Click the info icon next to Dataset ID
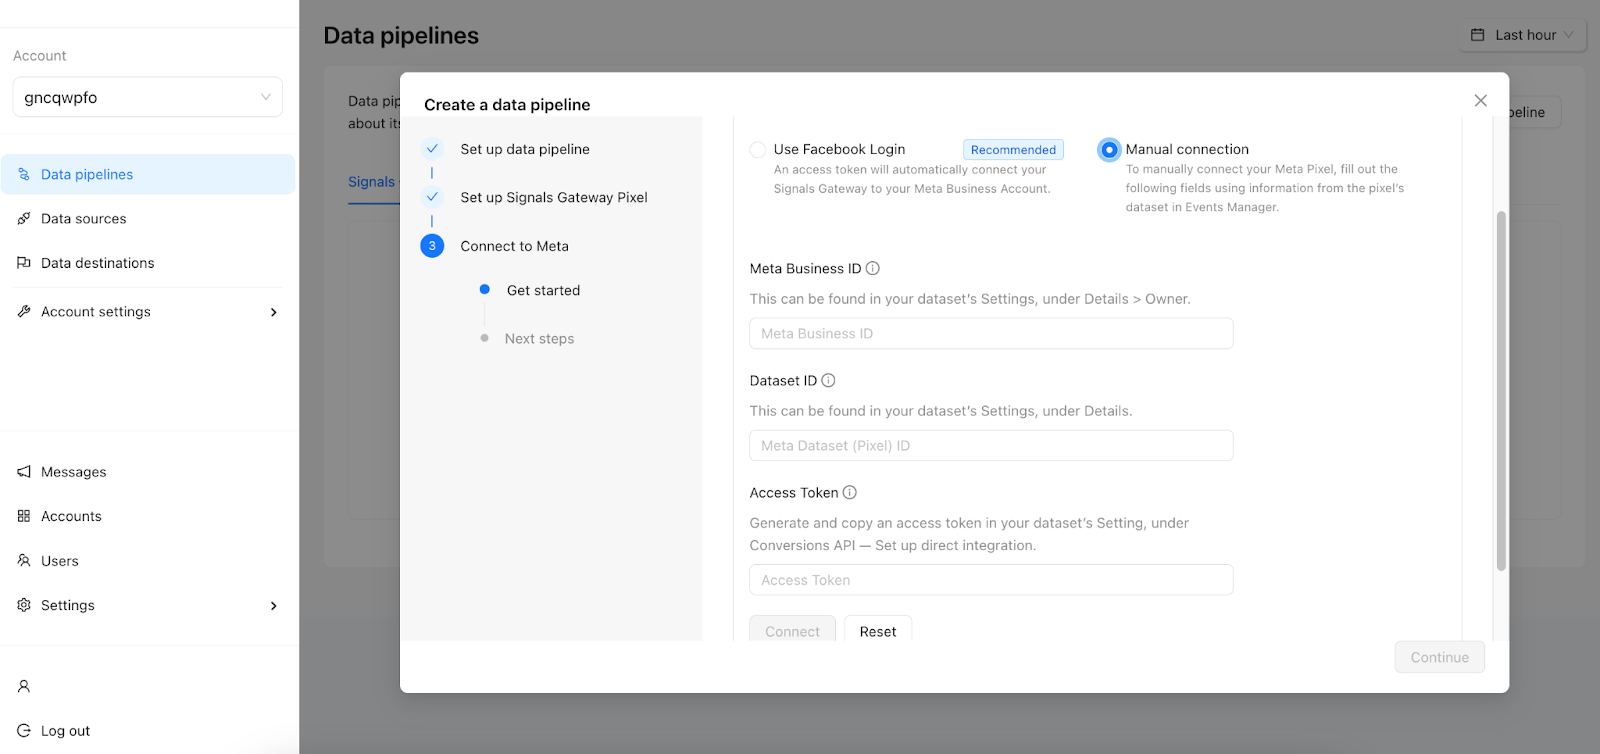The width and height of the screenshot is (1600, 754). tap(828, 380)
